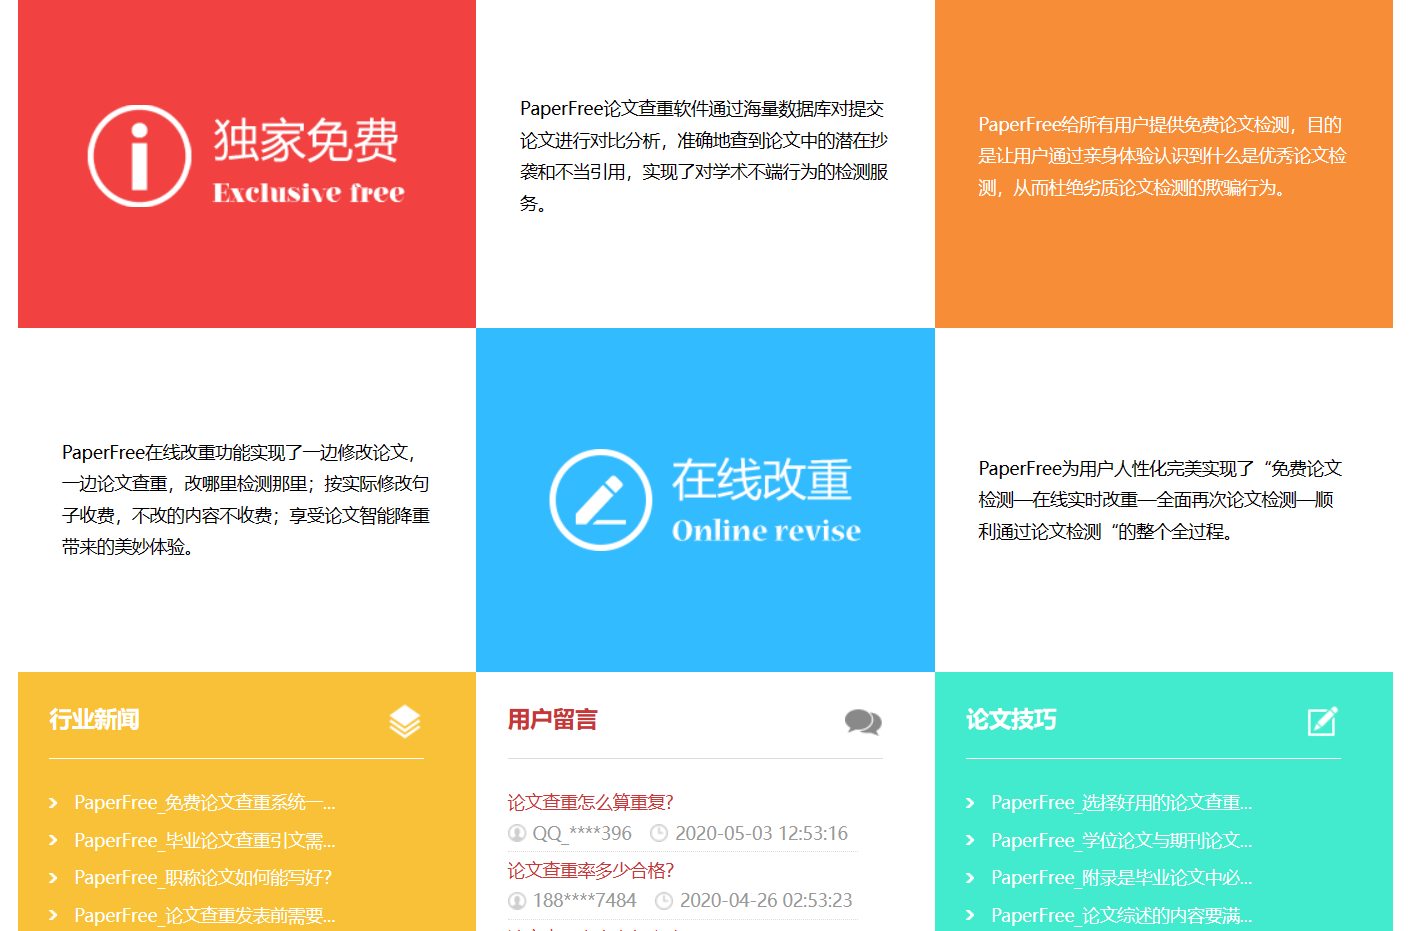
Task: Open the 论文技巧 section heading
Action: pos(1011,720)
